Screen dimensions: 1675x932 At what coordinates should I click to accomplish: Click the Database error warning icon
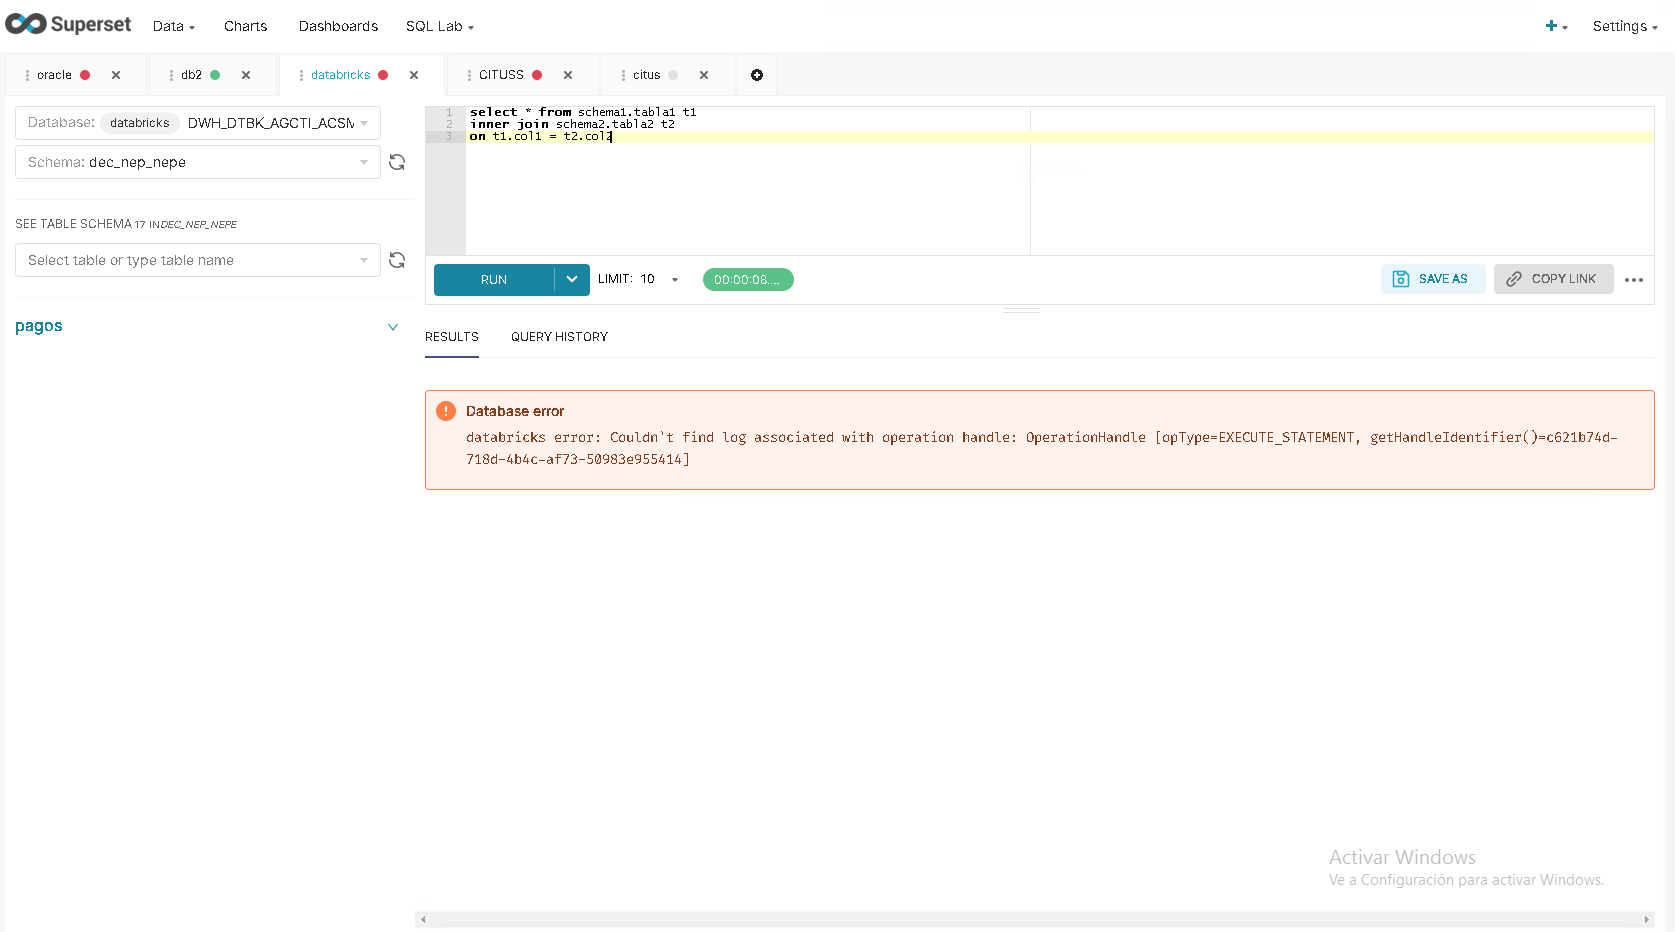tap(446, 411)
